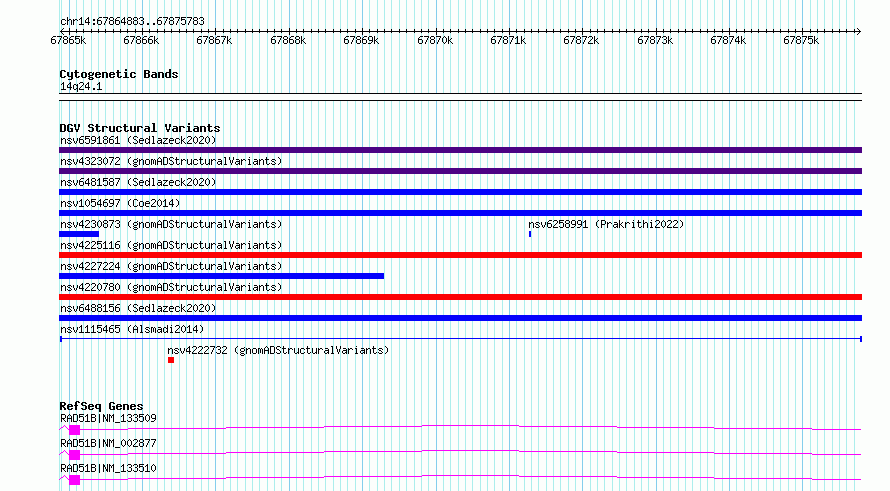Click the 67865k ruler tick label

[68, 40]
